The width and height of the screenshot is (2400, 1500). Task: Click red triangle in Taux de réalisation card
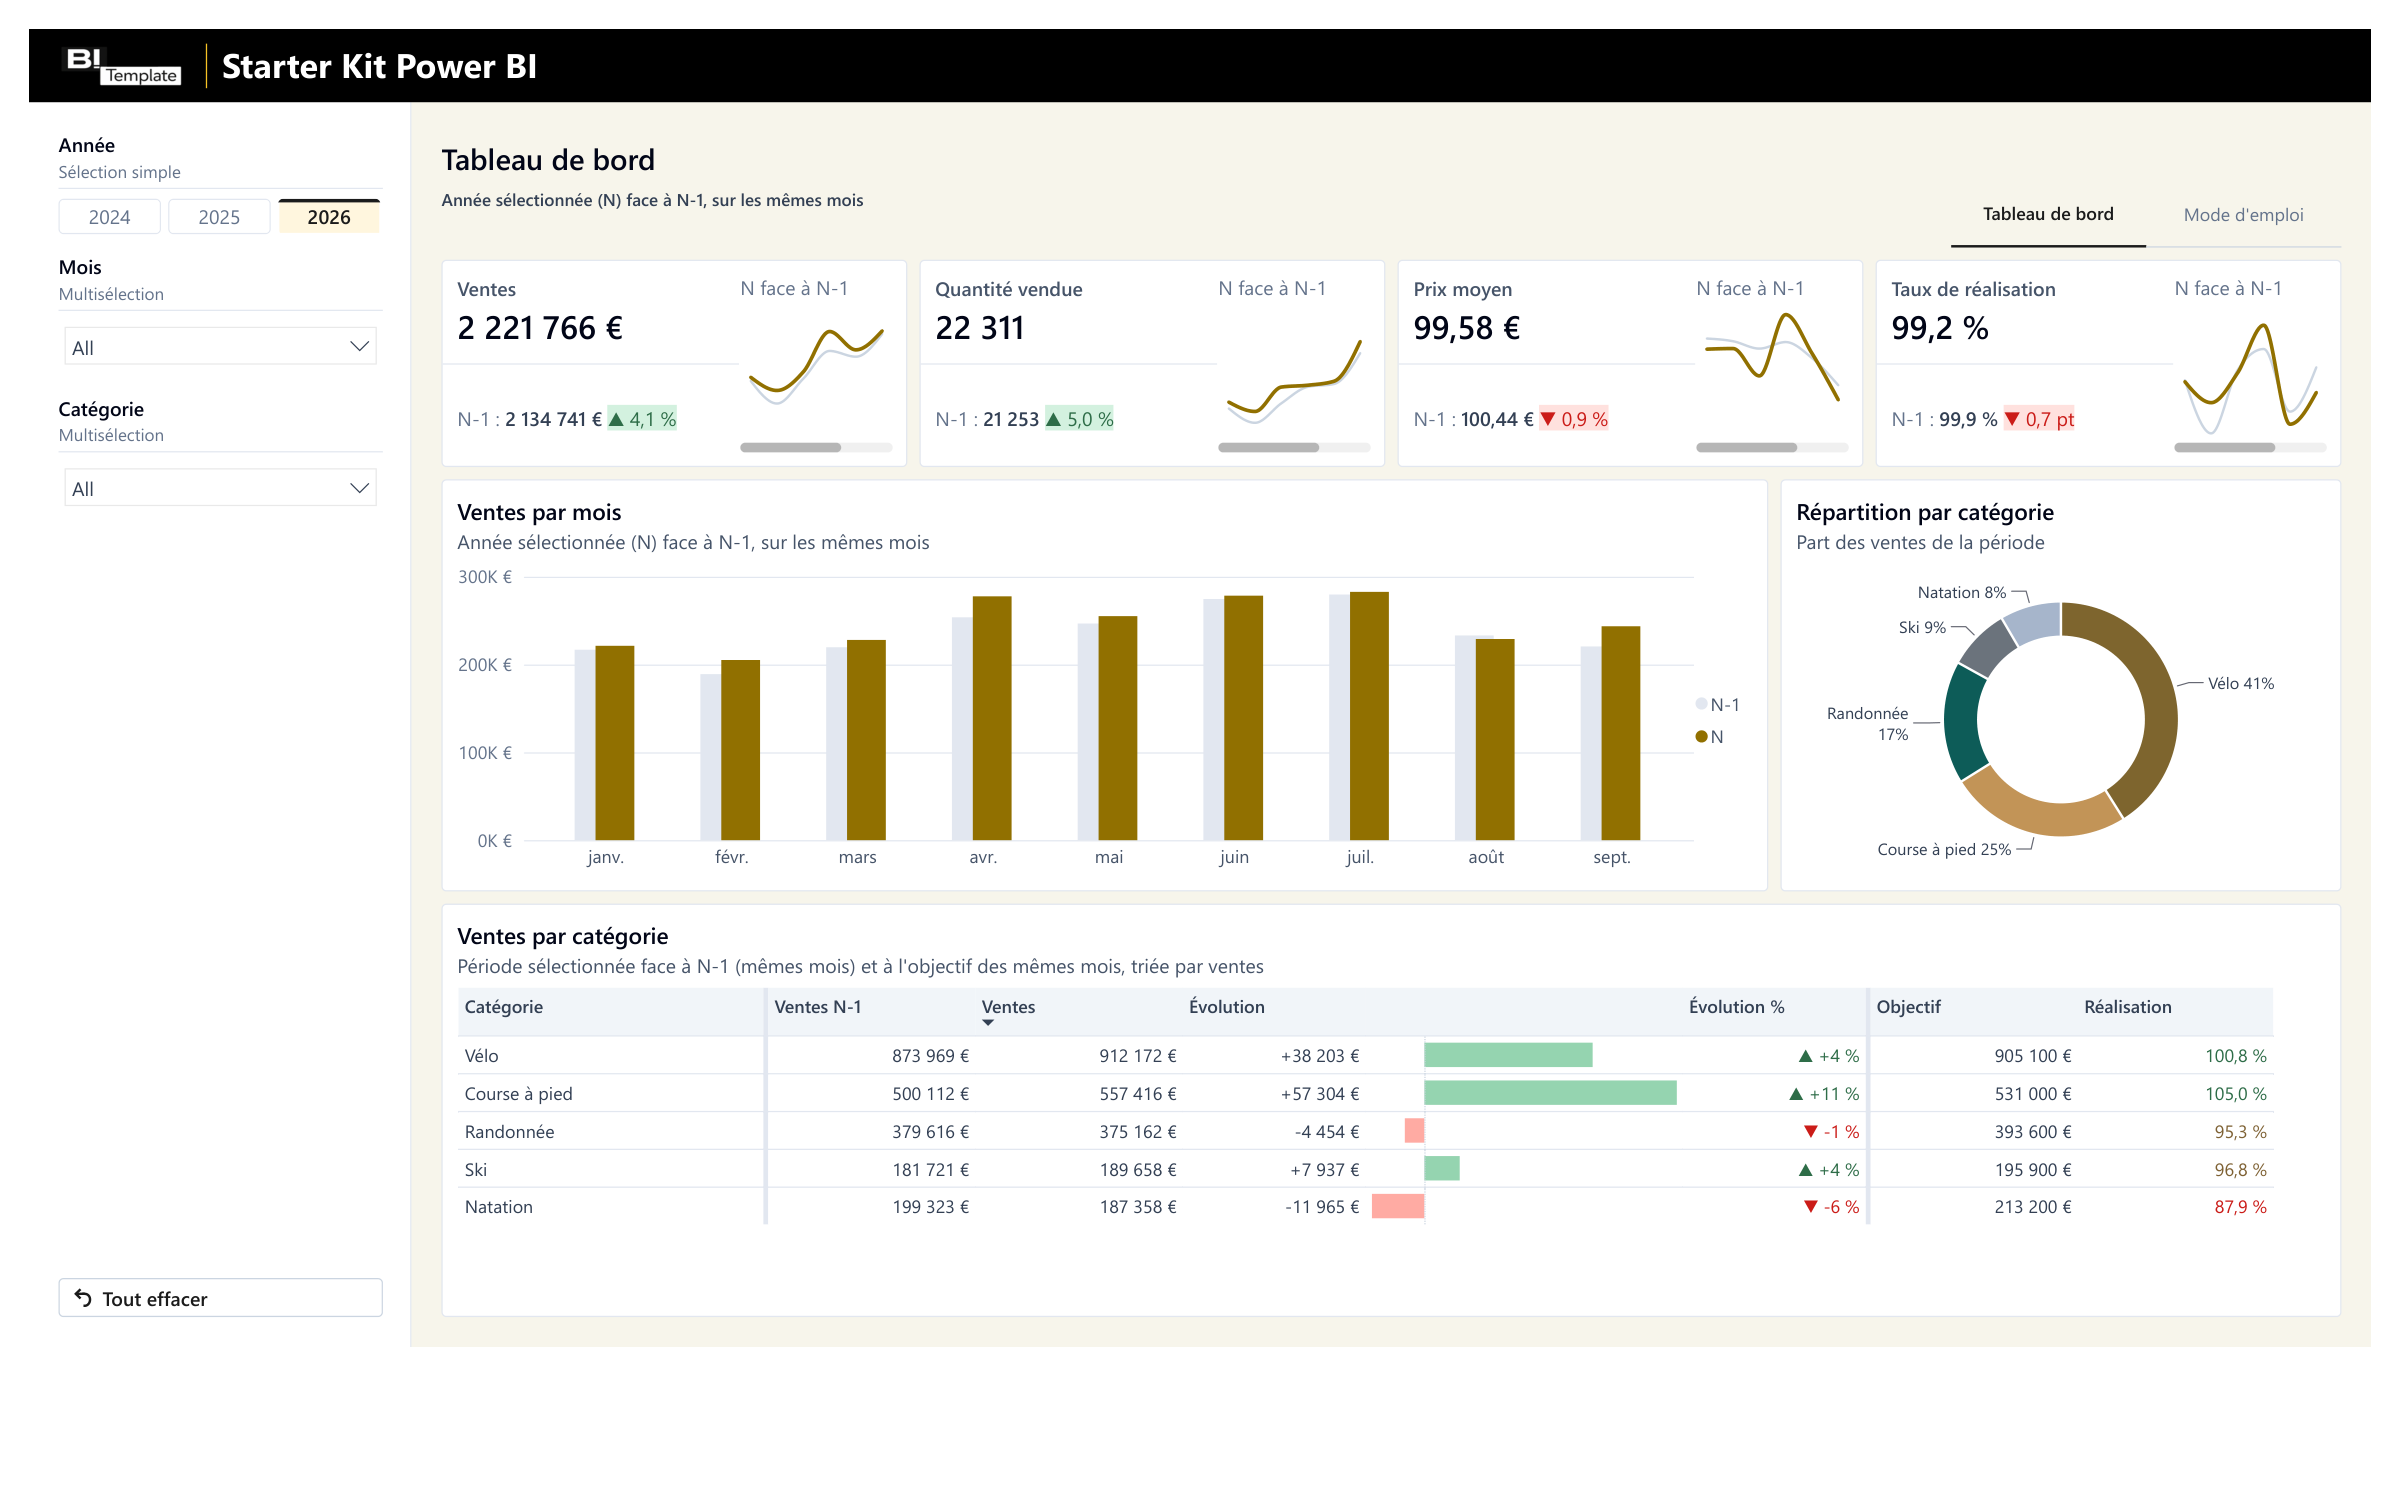[2013, 419]
